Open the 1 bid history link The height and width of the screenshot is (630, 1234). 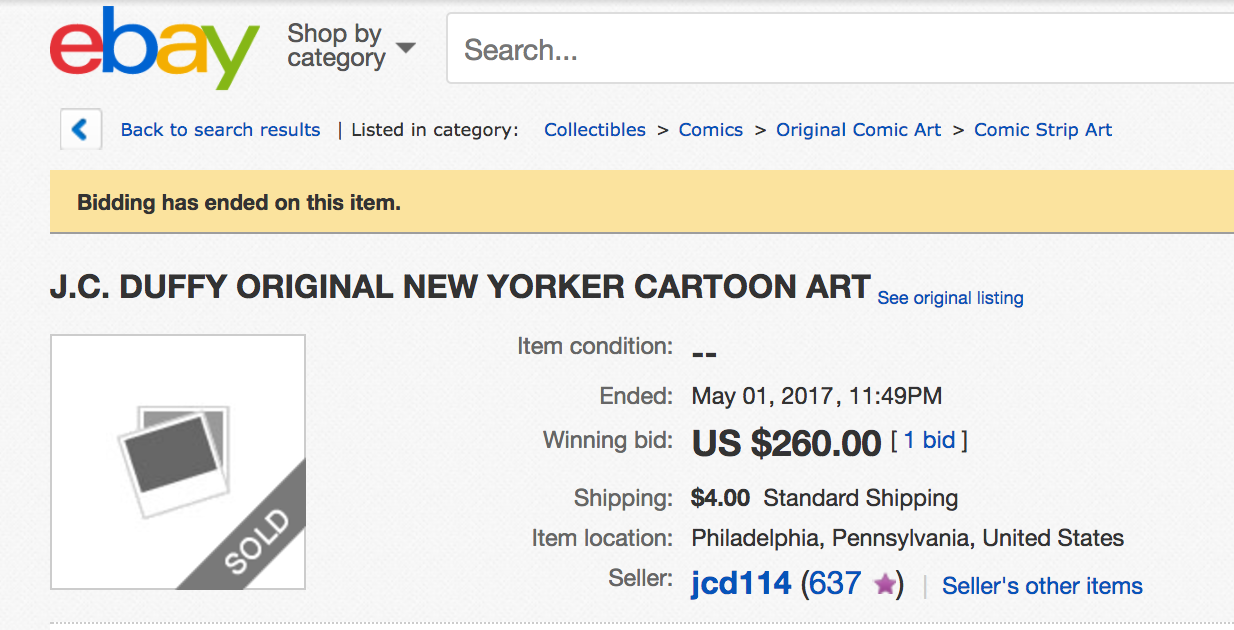930,440
